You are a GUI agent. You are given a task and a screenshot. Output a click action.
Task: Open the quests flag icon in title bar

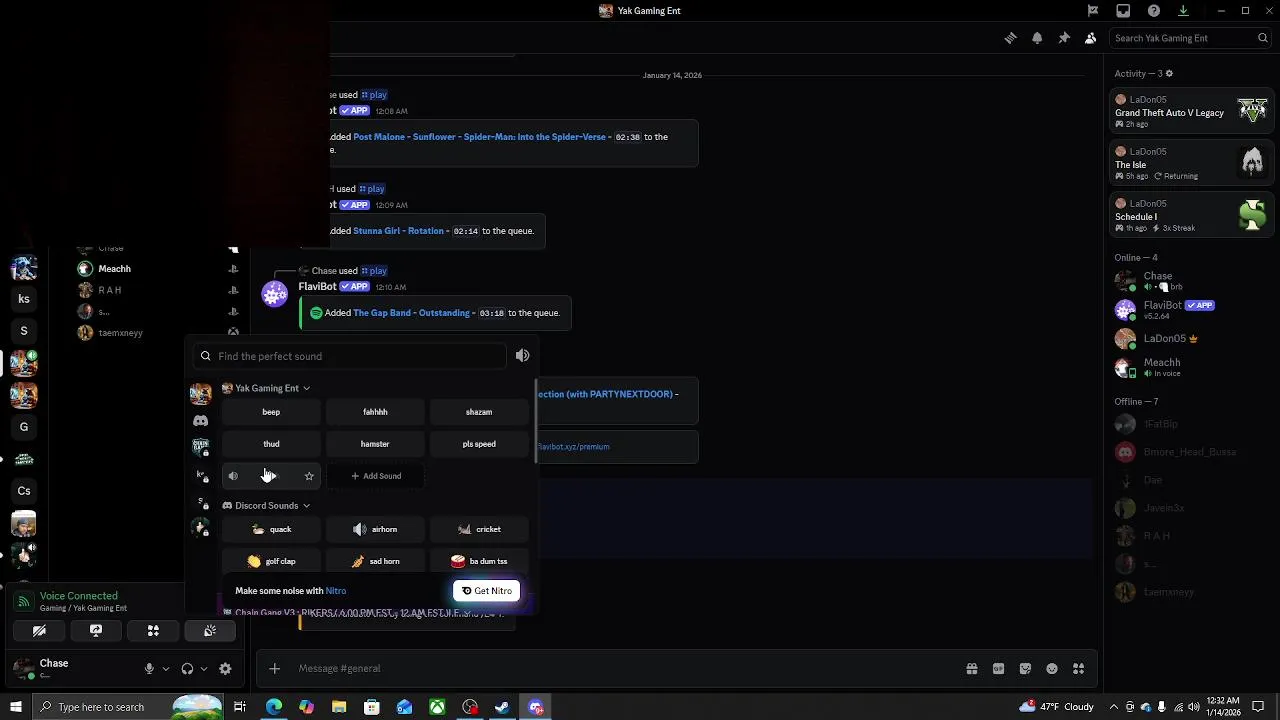coord(1093,11)
